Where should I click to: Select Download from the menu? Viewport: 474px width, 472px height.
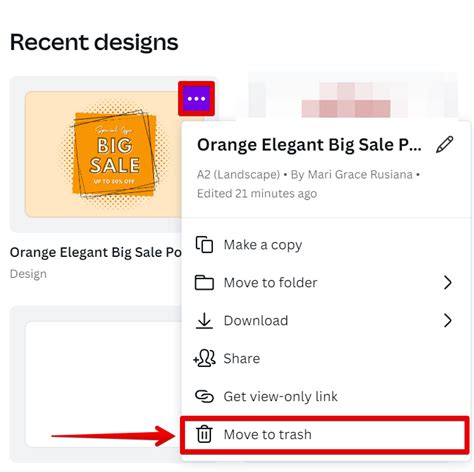pos(325,320)
